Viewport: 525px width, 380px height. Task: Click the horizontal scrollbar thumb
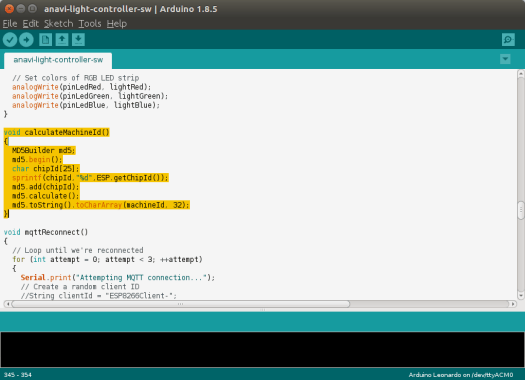tap(181, 304)
